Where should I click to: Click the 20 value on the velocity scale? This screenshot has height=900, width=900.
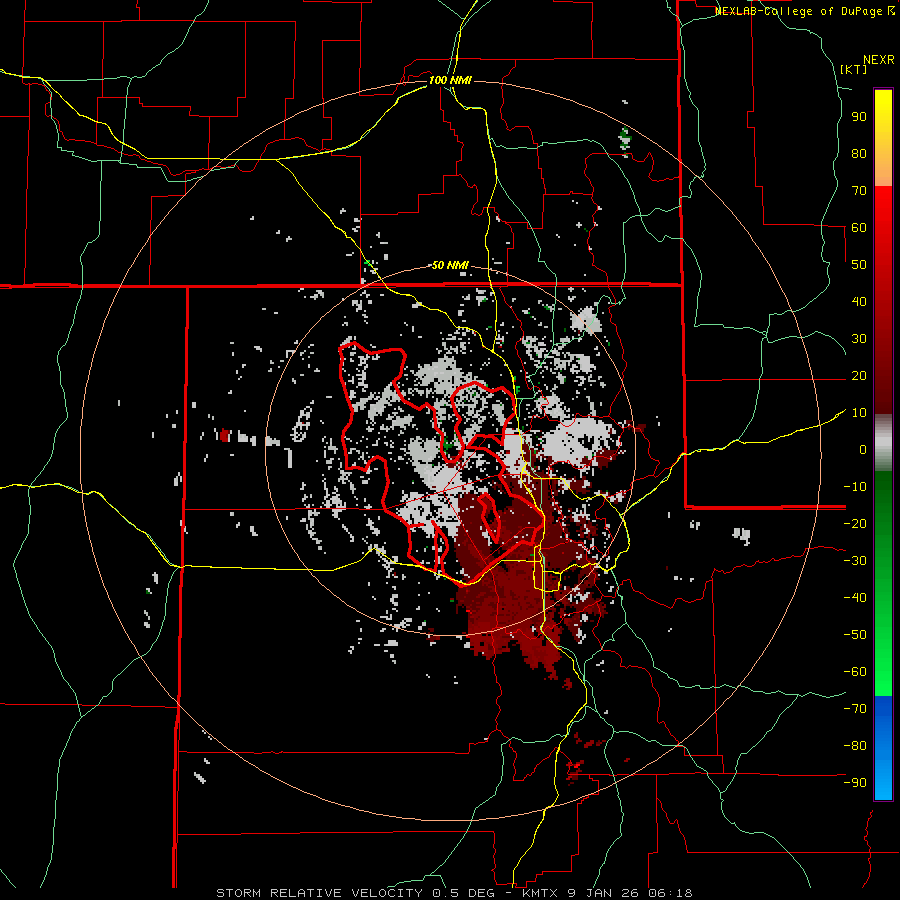[859, 376]
